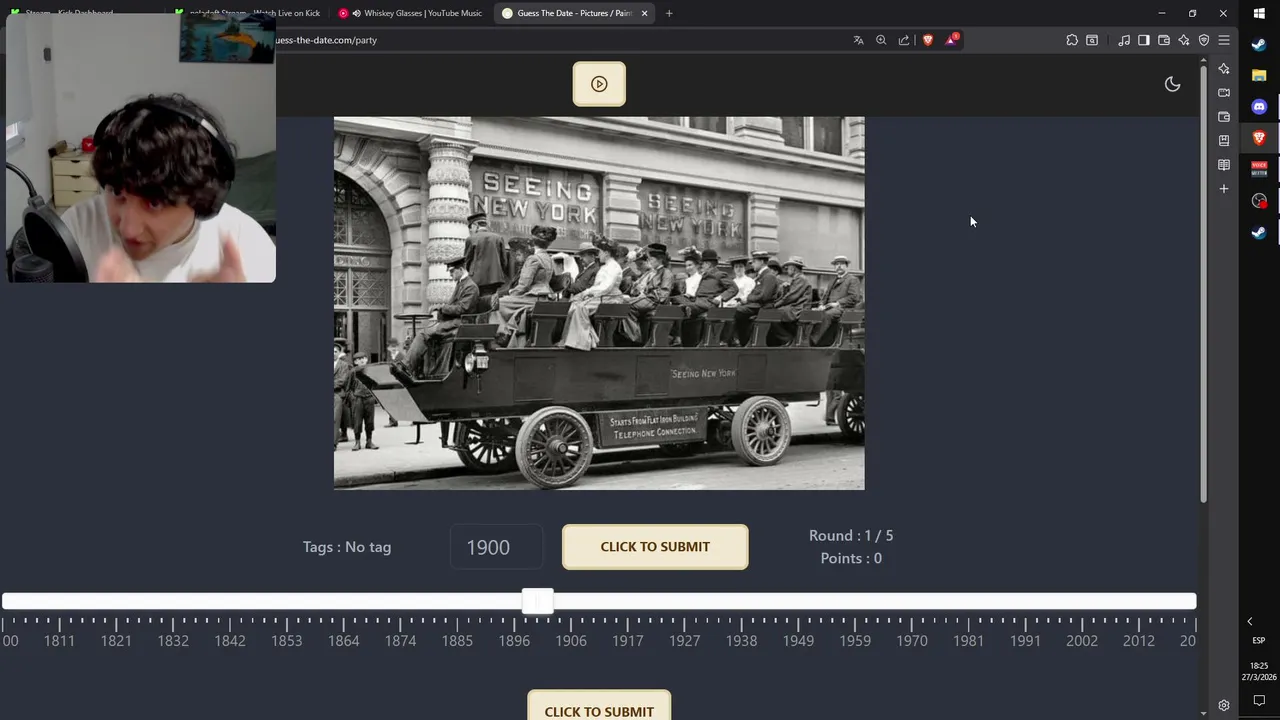Open File Explorer from the taskbar
The width and height of the screenshot is (1280, 720).
[1259, 75]
